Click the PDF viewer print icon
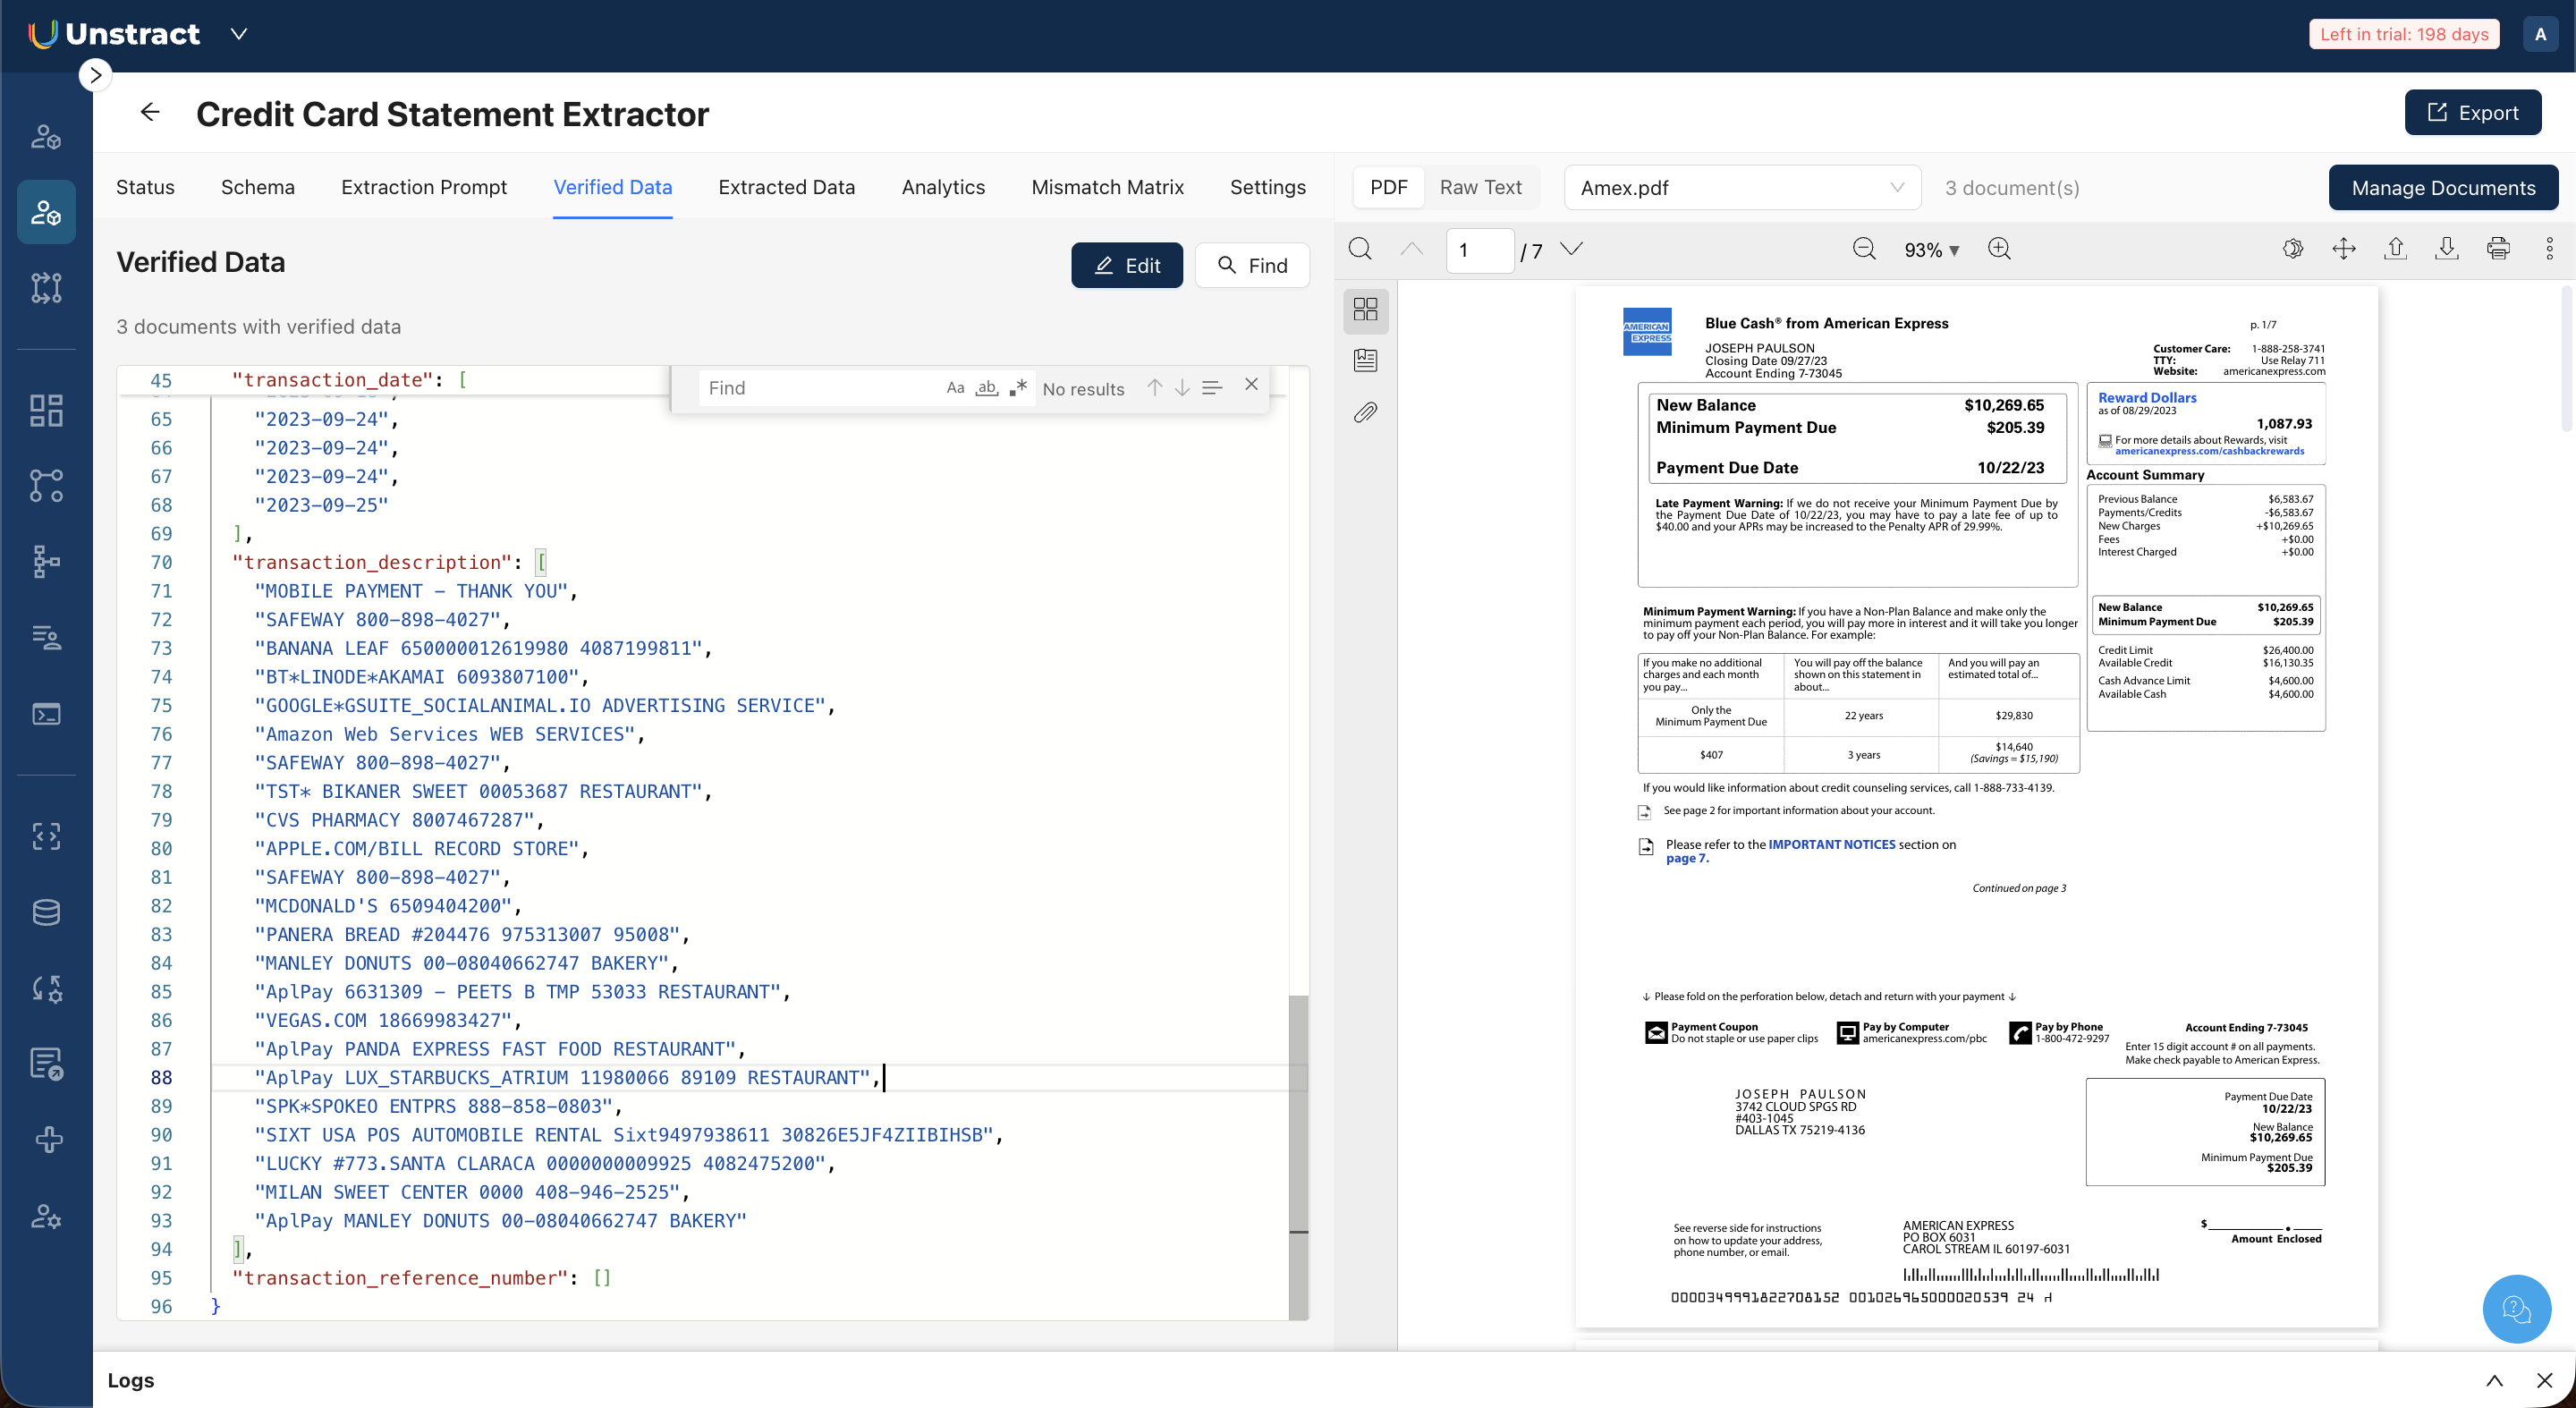The height and width of the screenshot is (1408, 2576). [2497, 249]
